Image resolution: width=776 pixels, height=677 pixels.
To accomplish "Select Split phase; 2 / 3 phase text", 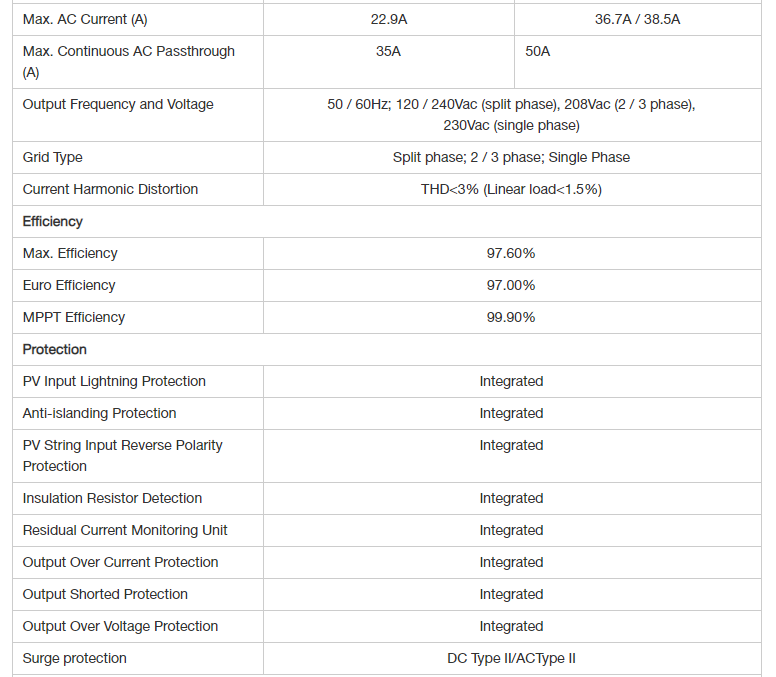I will [x=468, y=157].
